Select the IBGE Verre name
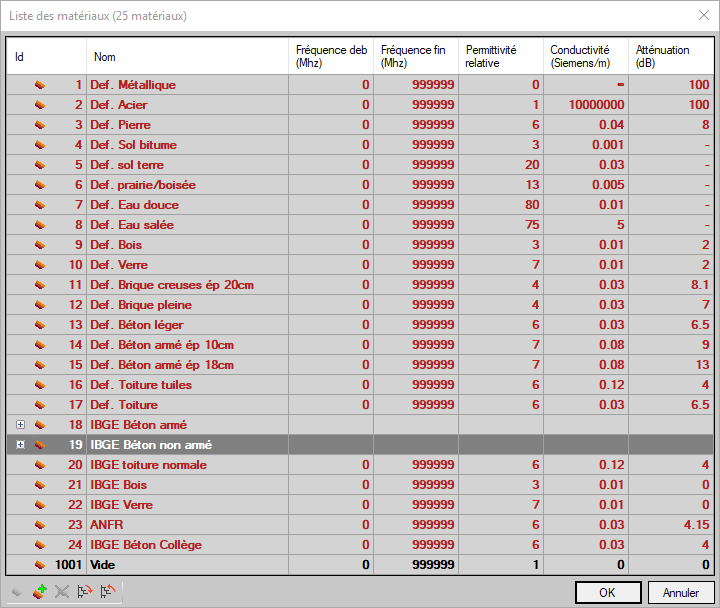 [122, 505]
